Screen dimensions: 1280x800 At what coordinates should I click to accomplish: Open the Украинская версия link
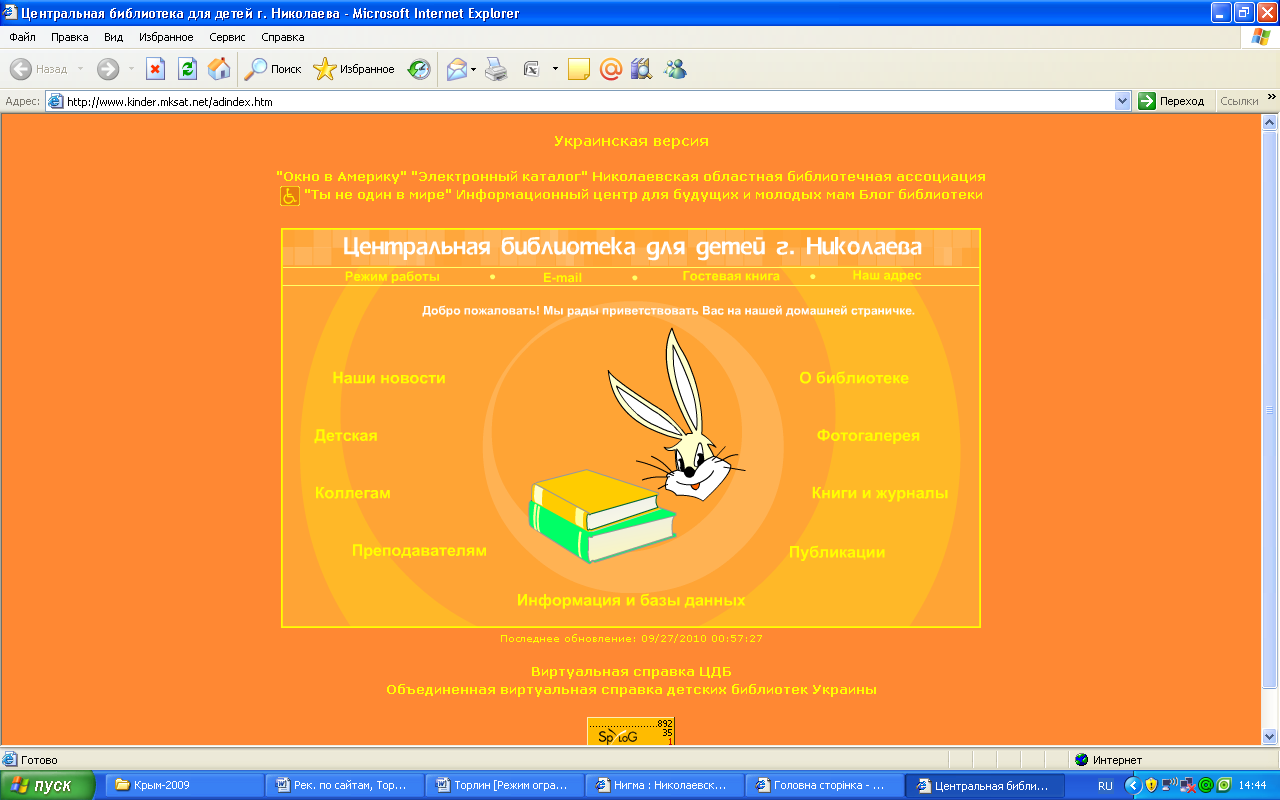(x=631, y=141)
